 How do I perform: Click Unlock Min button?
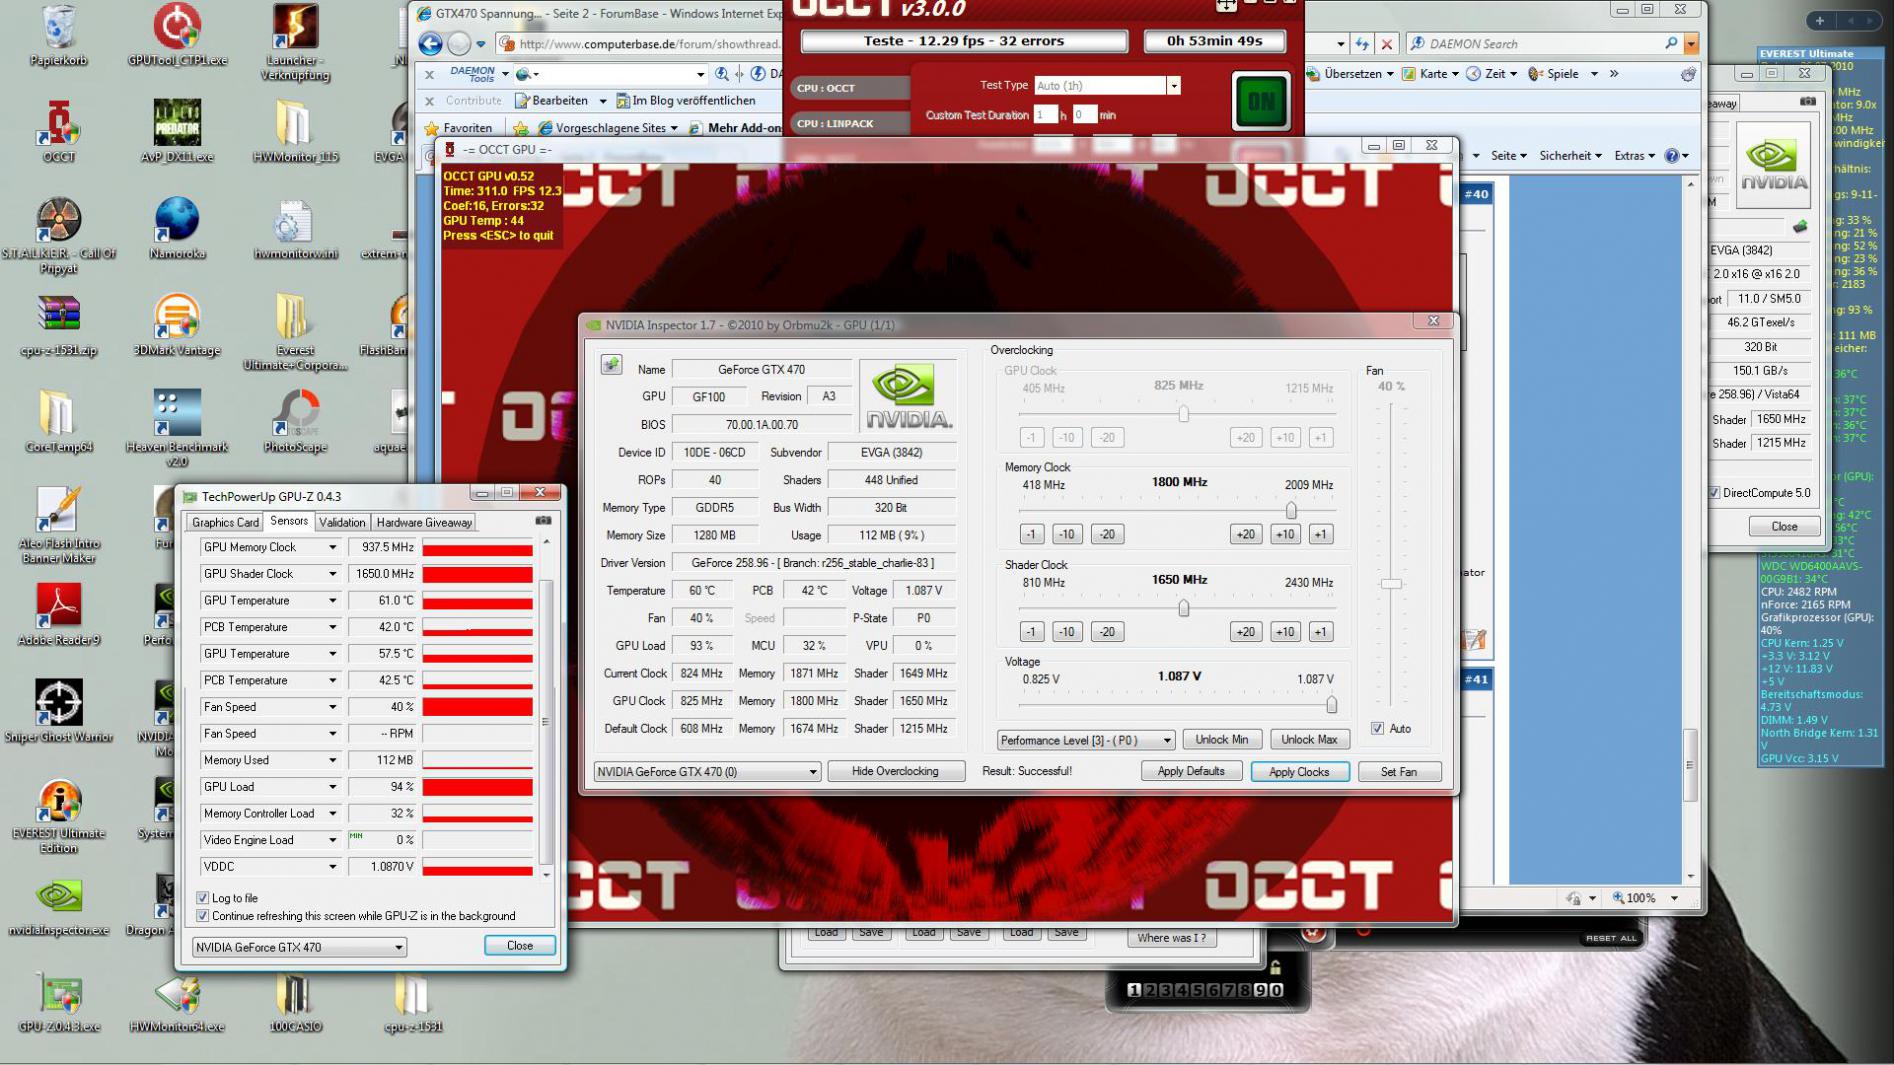(x=1222, y=739)
